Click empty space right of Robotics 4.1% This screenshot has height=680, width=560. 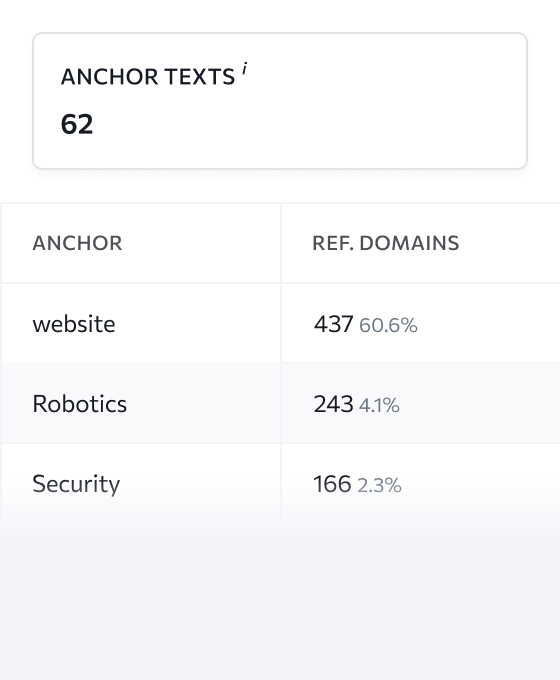pyautogui.click(x=479, y=404)
